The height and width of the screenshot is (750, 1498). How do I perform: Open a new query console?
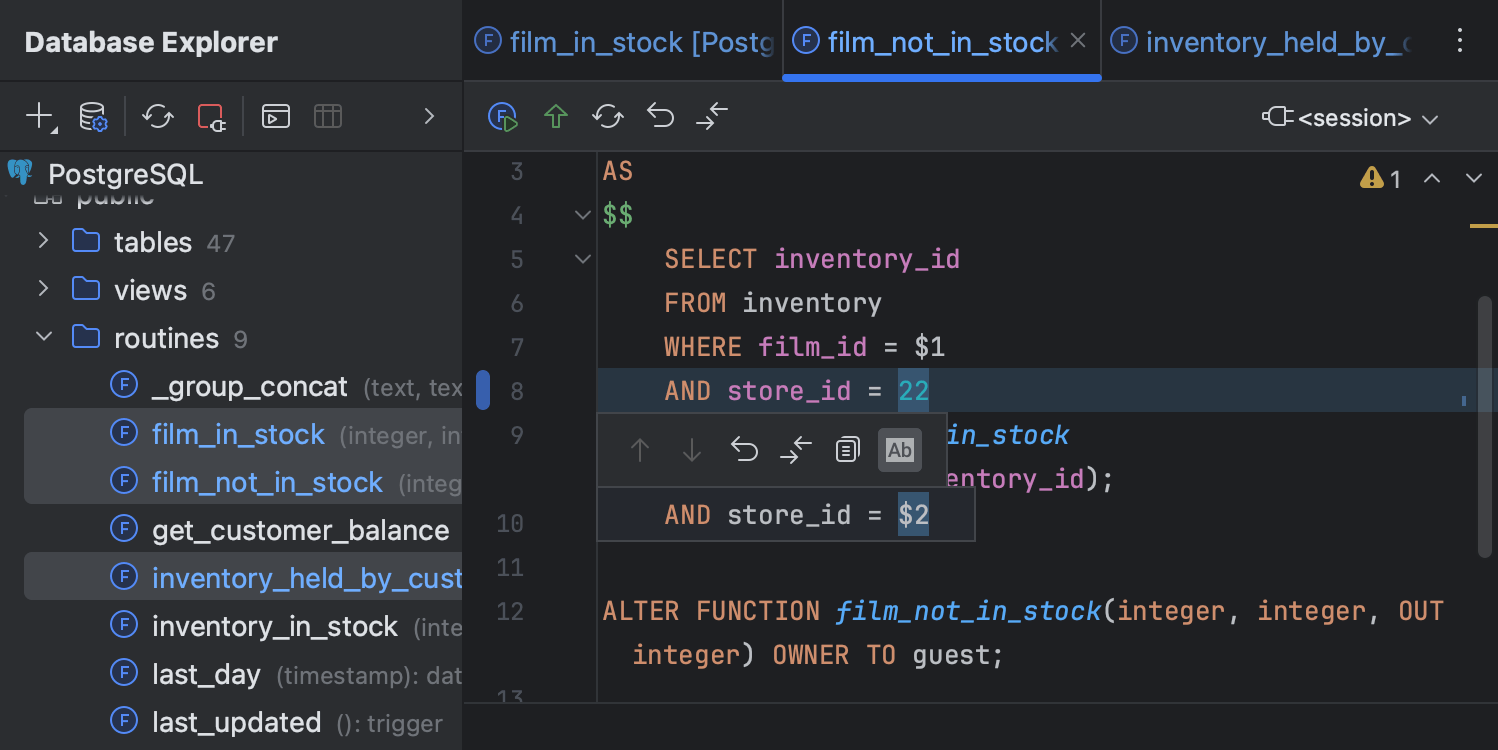point(275,116)
